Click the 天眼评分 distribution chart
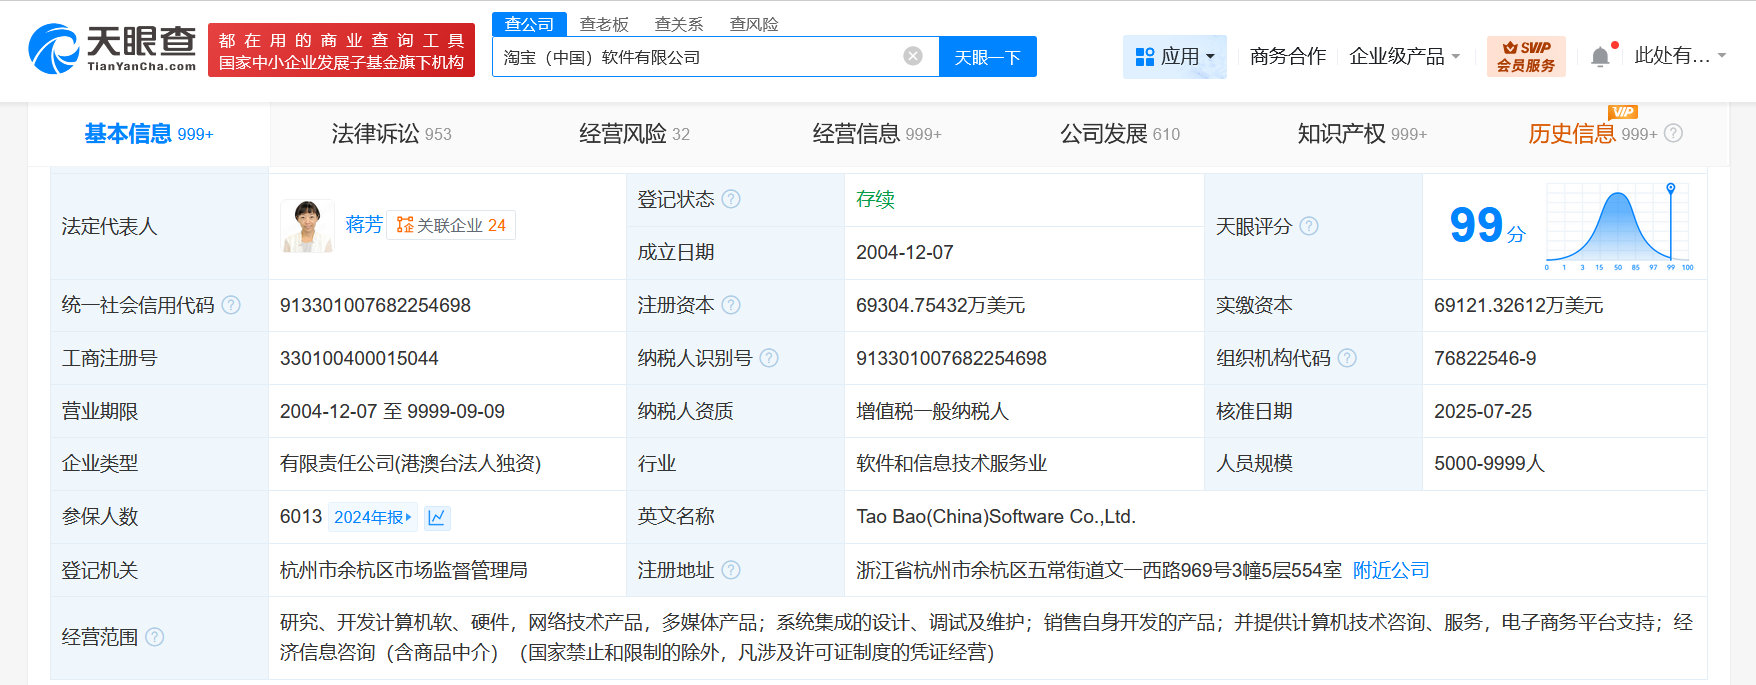The image size is (1756, 685). click(1619, 226)
